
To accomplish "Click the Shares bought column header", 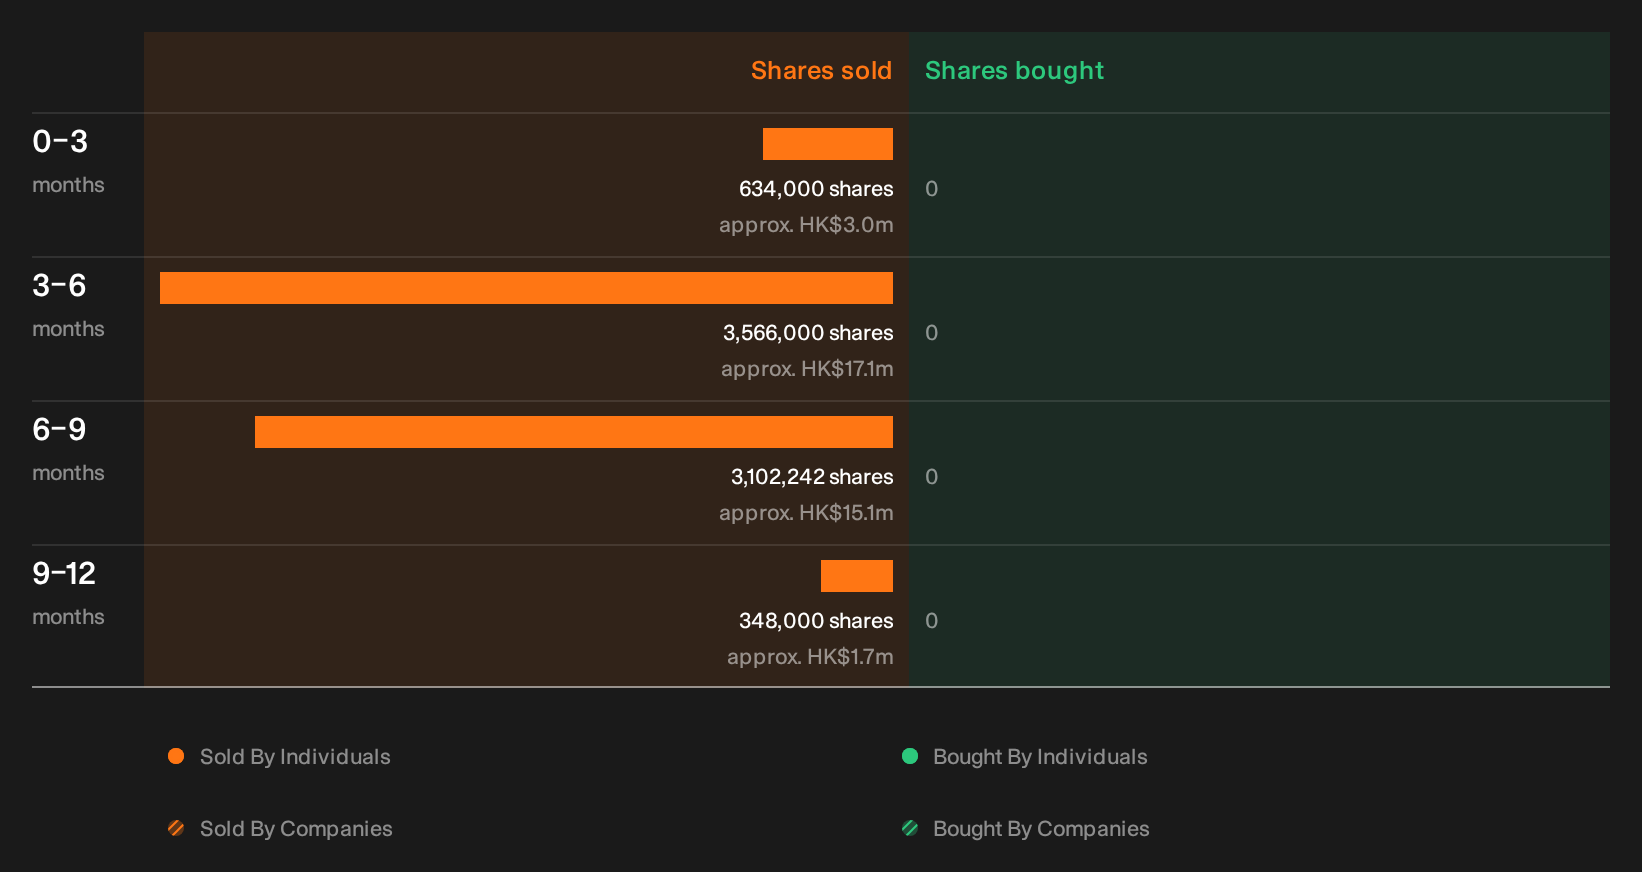I will (x=1014, y=71).
